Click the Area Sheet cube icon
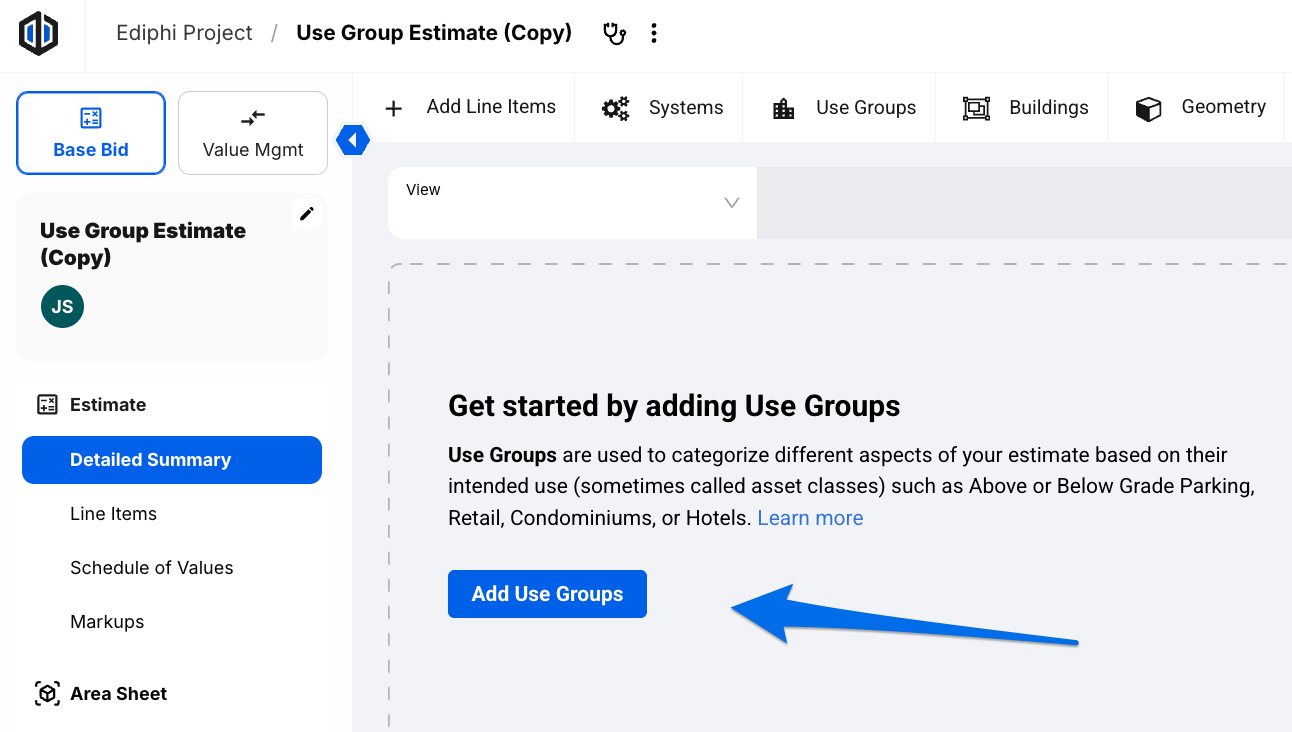 (47, 694)
